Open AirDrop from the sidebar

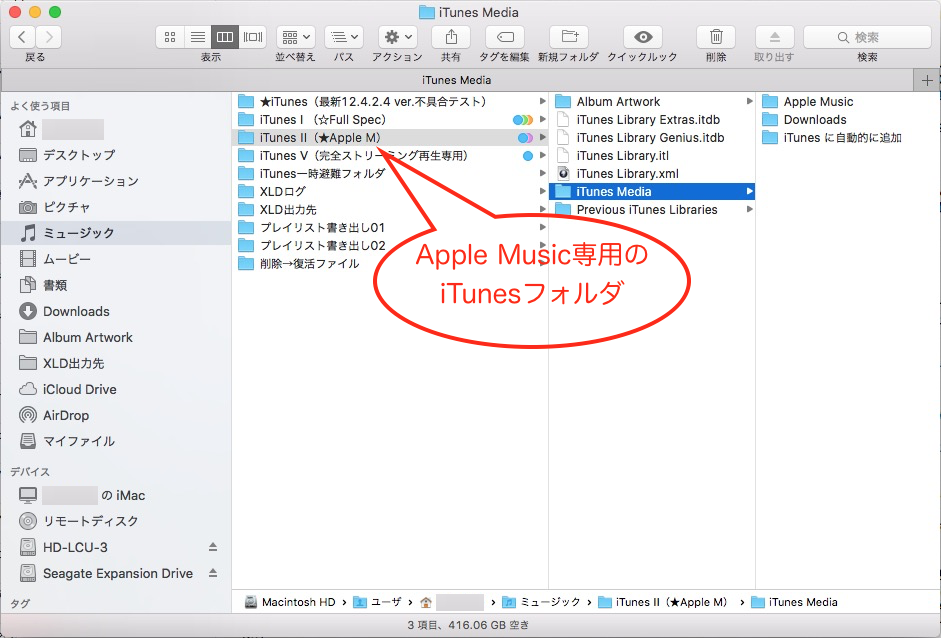click(x=66, y=415)
